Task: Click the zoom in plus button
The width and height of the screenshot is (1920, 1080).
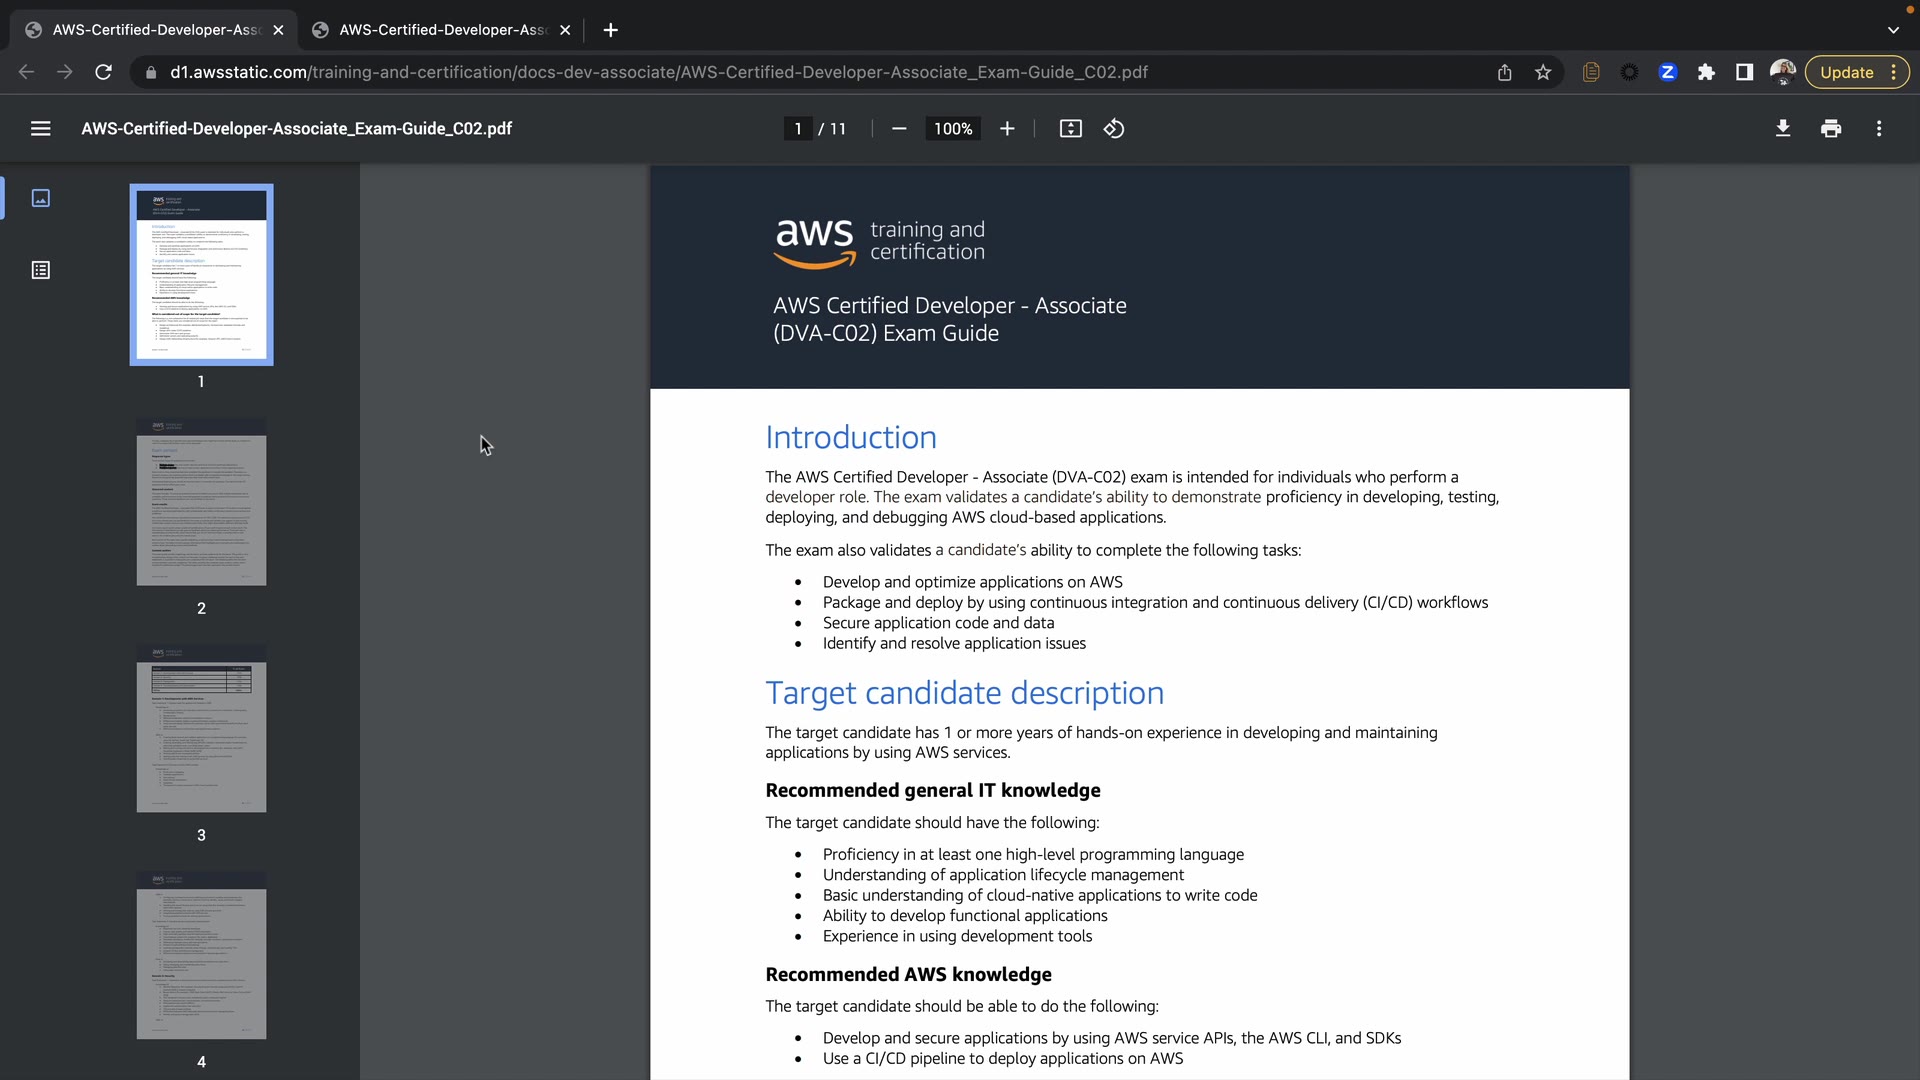Action: (1007, 128)
